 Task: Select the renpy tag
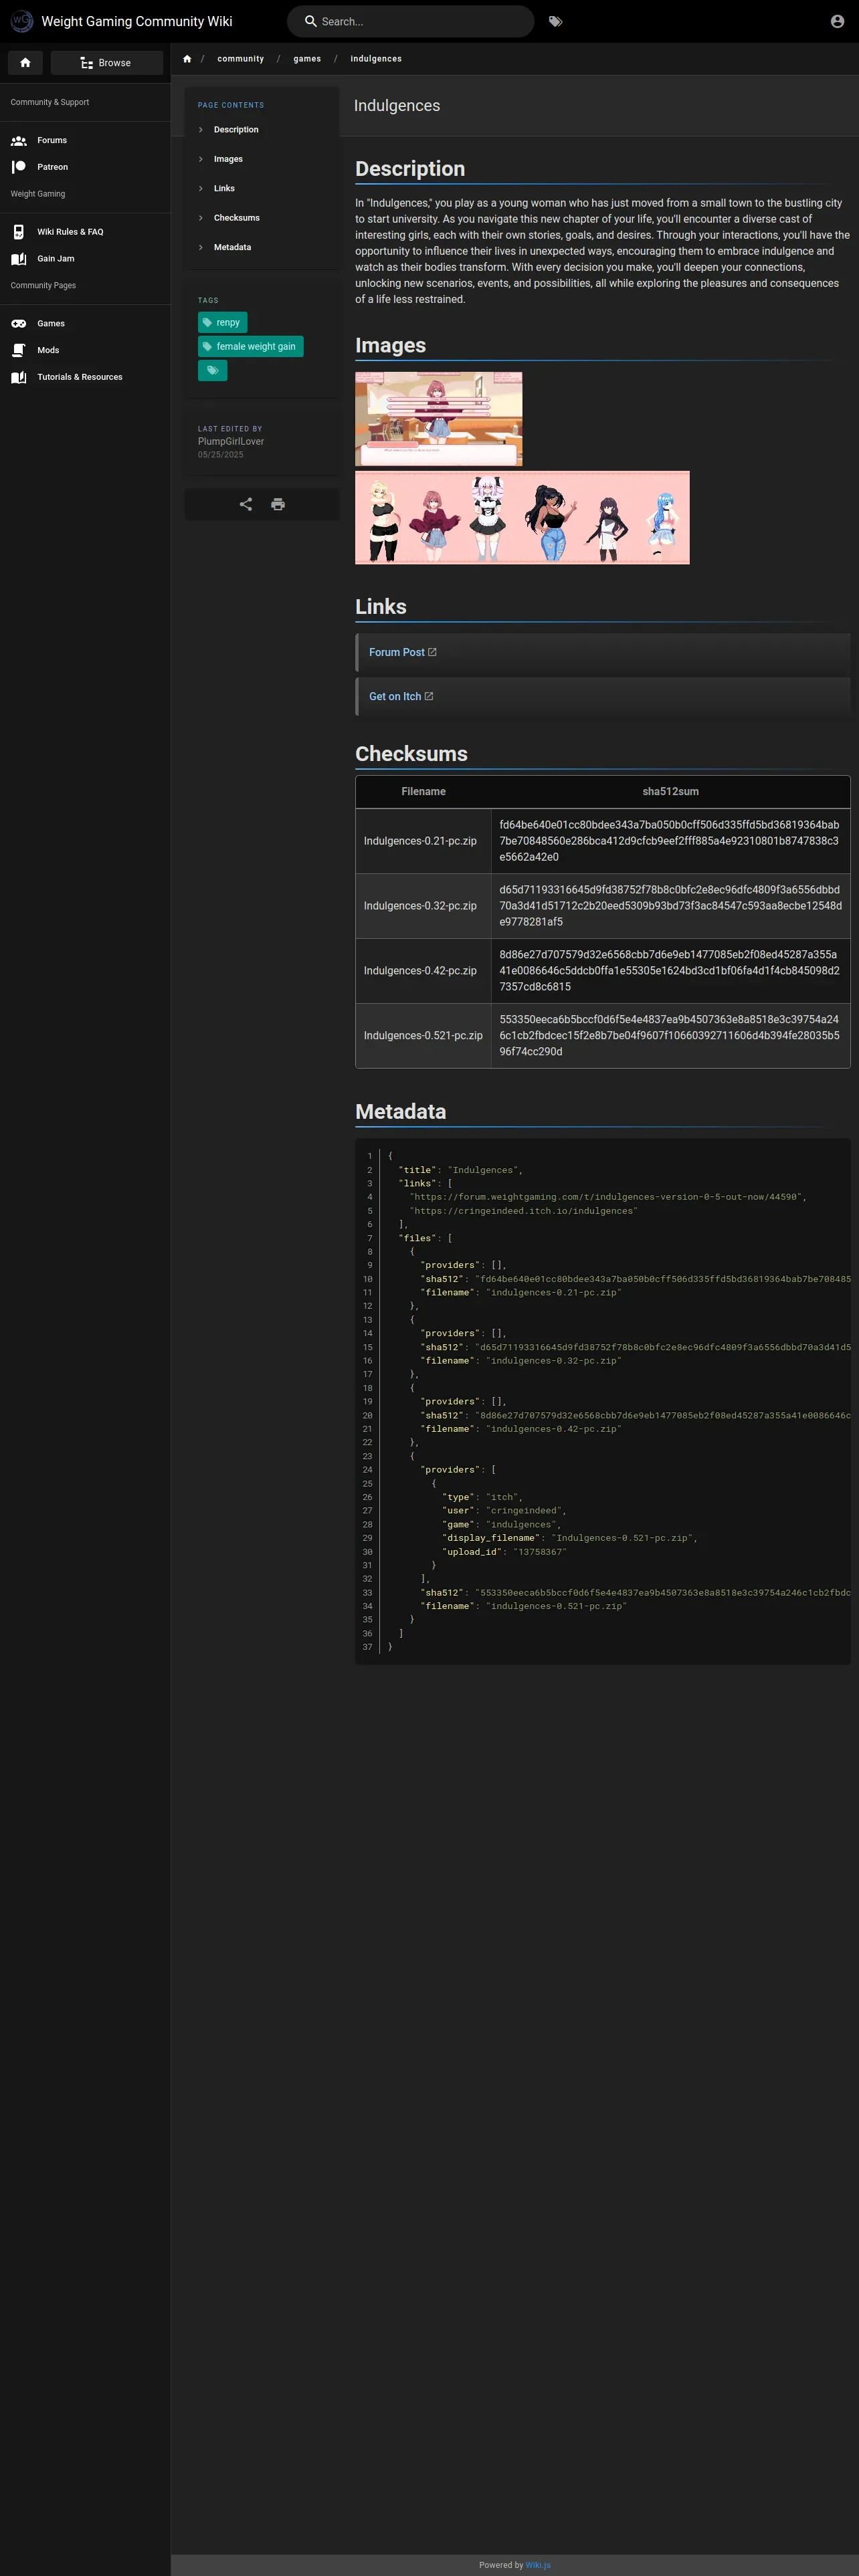[x=222, y=323]
